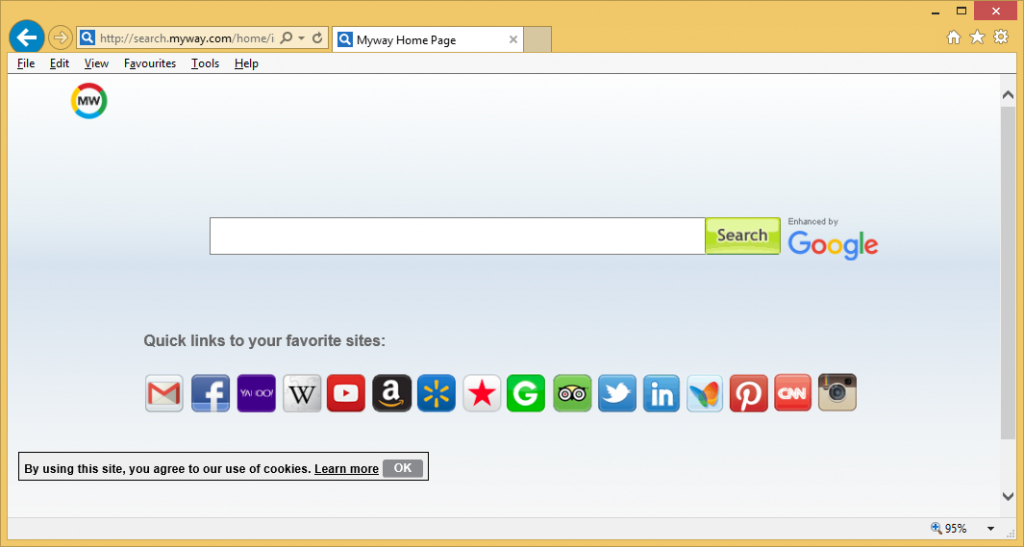
Task: Open the Help menu
Action: pyautogui.click(x=246, y=63)
